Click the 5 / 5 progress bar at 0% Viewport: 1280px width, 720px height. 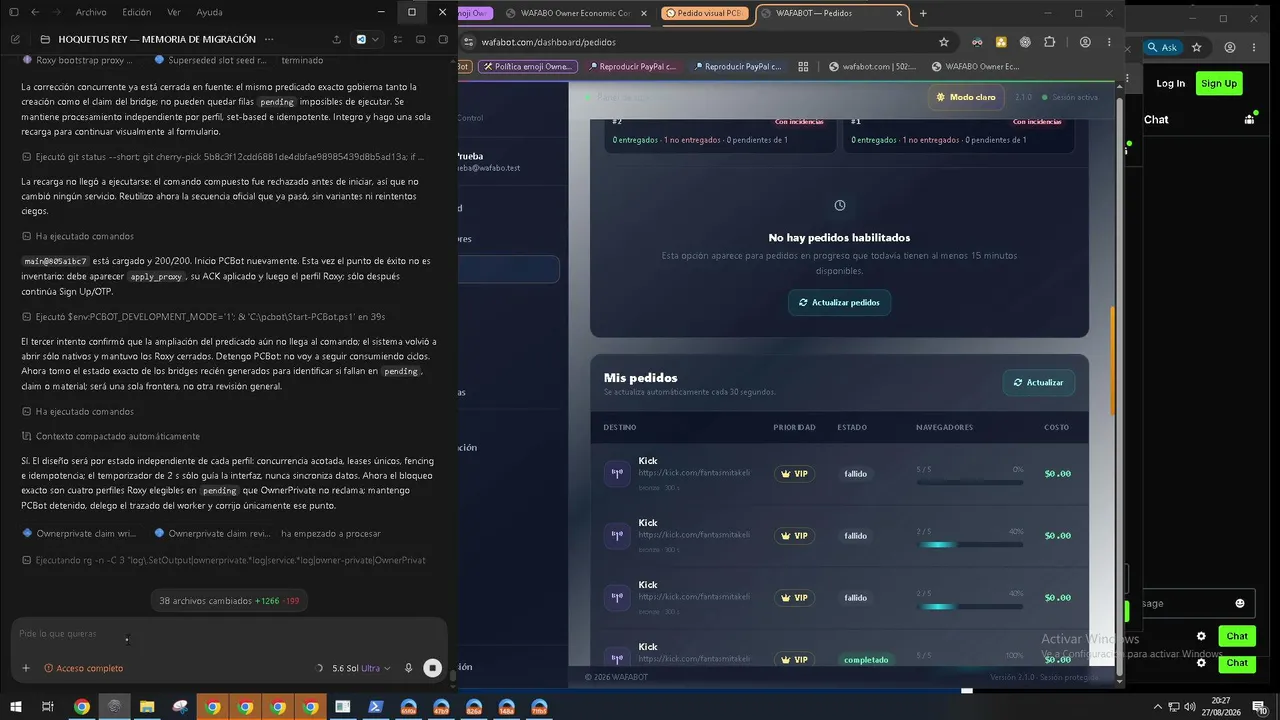click(969, 483)
